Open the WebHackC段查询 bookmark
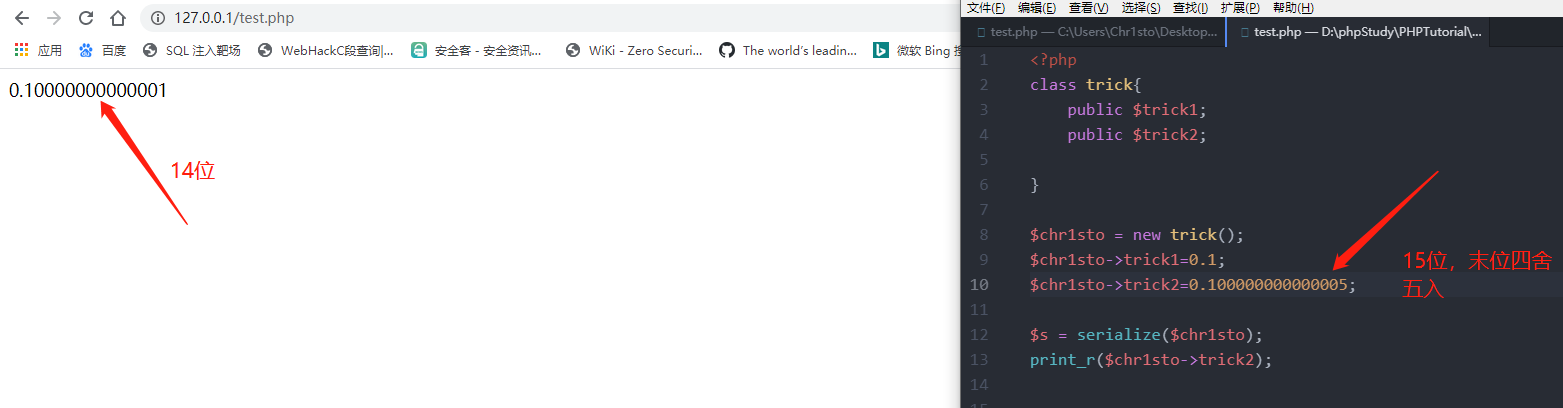1563x408 pixels. pyautogui.click(x=326, y=50)
